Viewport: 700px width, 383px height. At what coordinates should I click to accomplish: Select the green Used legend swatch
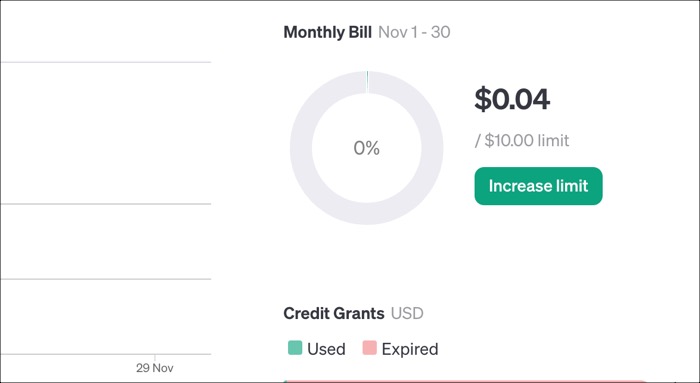pyautogui.click(x=295, y=348)
